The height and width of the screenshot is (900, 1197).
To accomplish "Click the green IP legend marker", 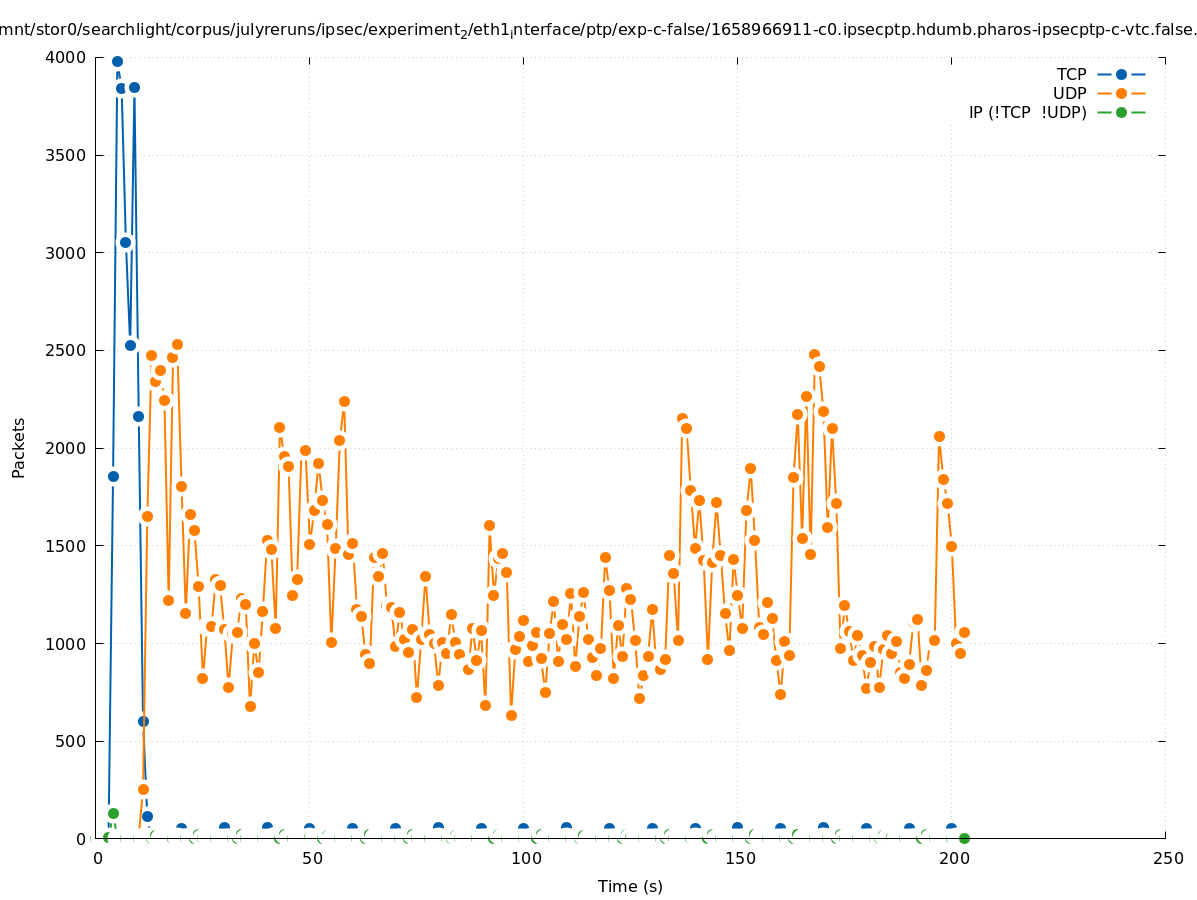I will (x=1121, y=112).
